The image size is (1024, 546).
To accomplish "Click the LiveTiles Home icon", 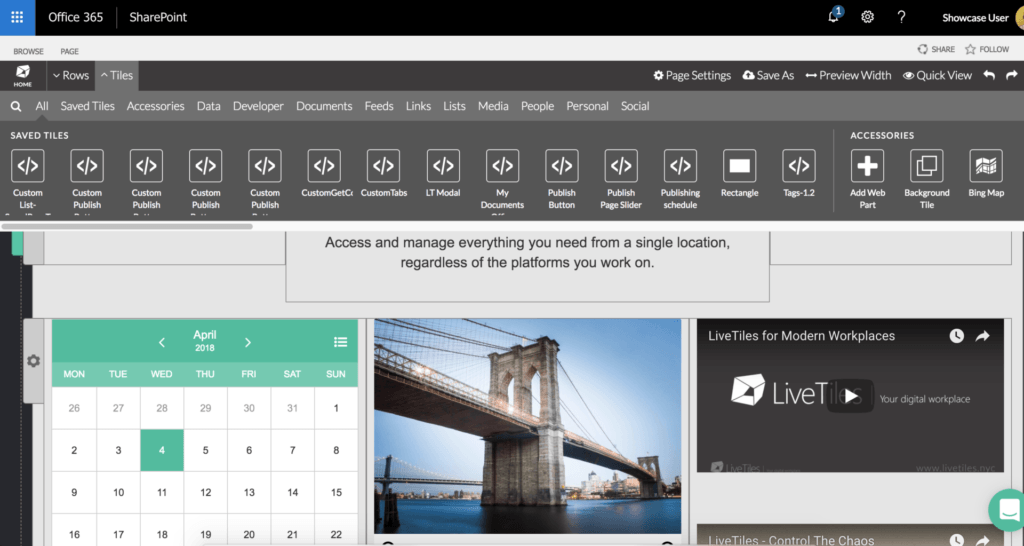I will [x=23, y=76].
